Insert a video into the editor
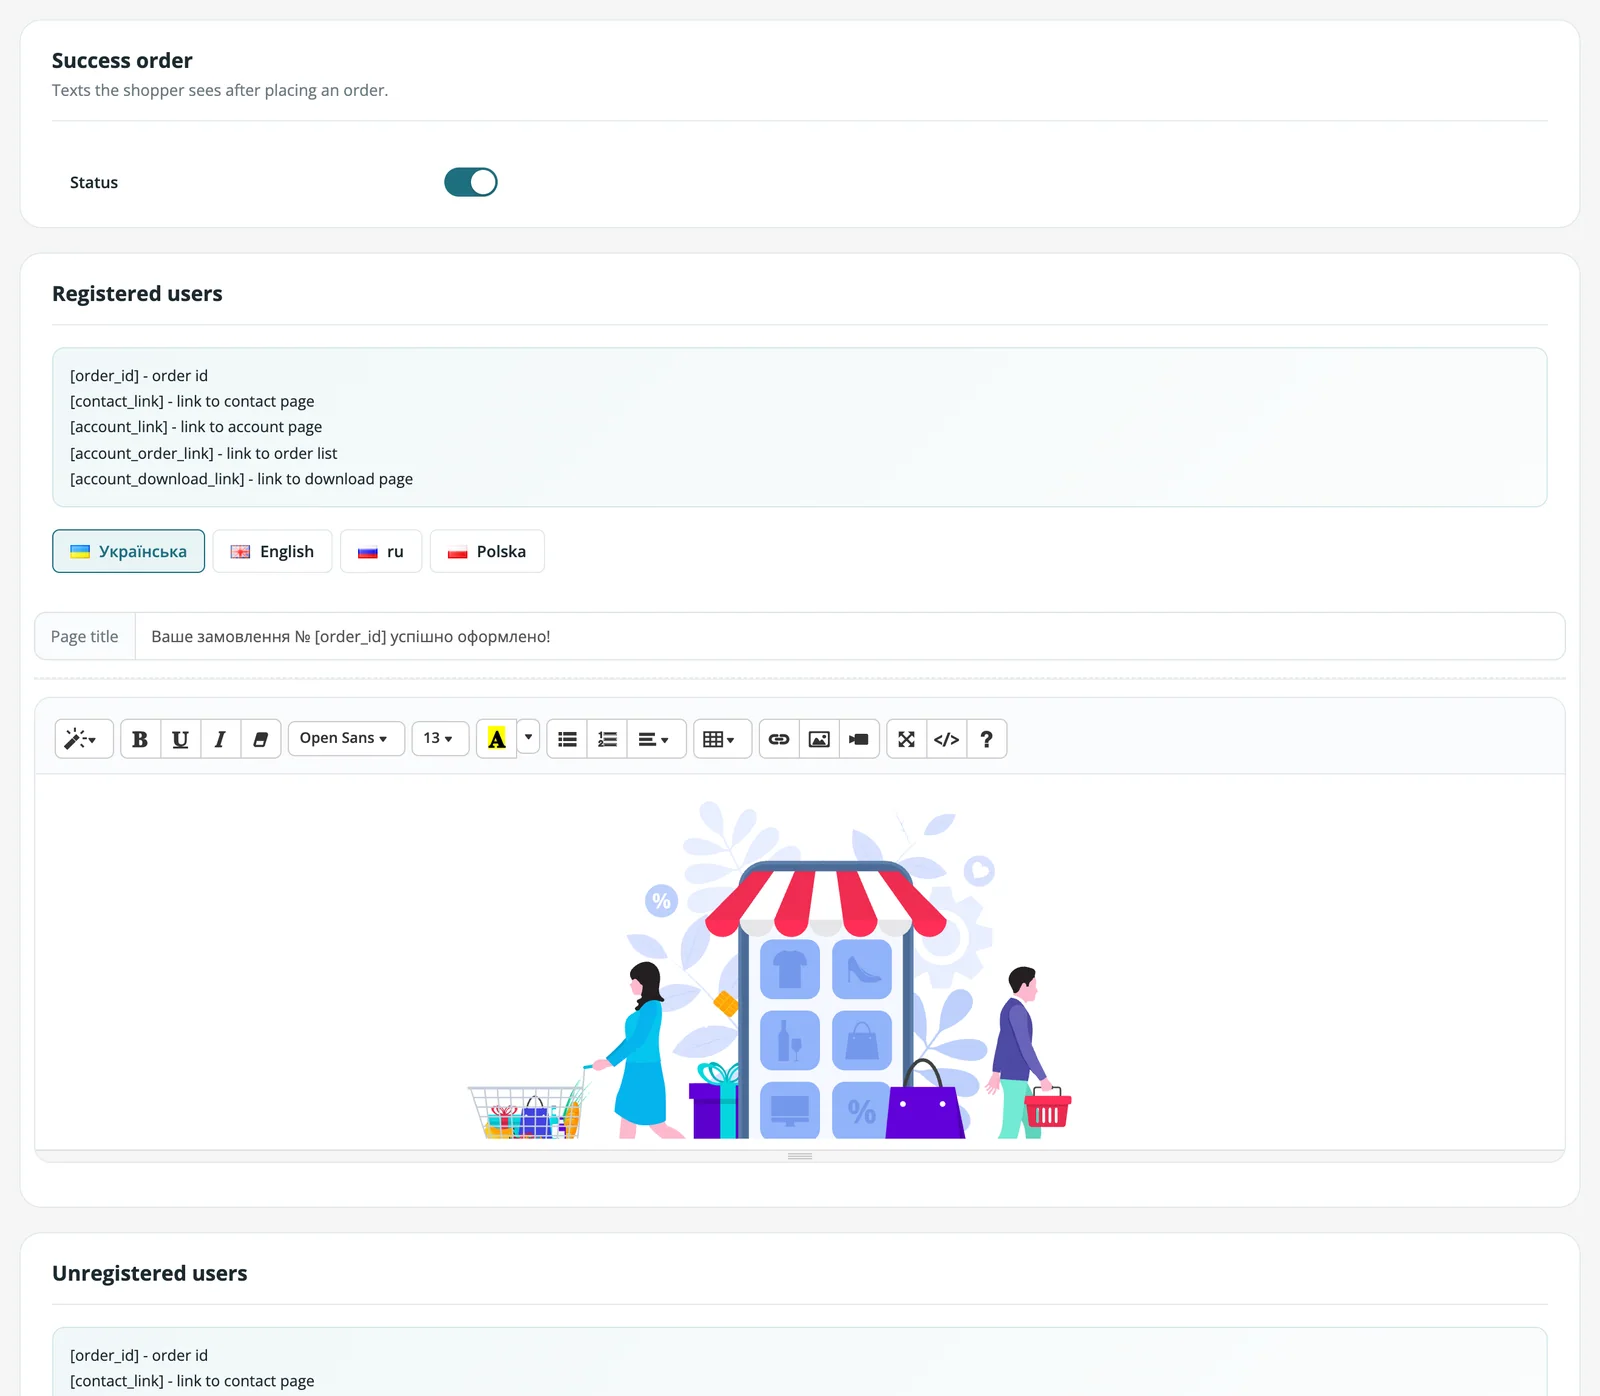 pos(859,739)
